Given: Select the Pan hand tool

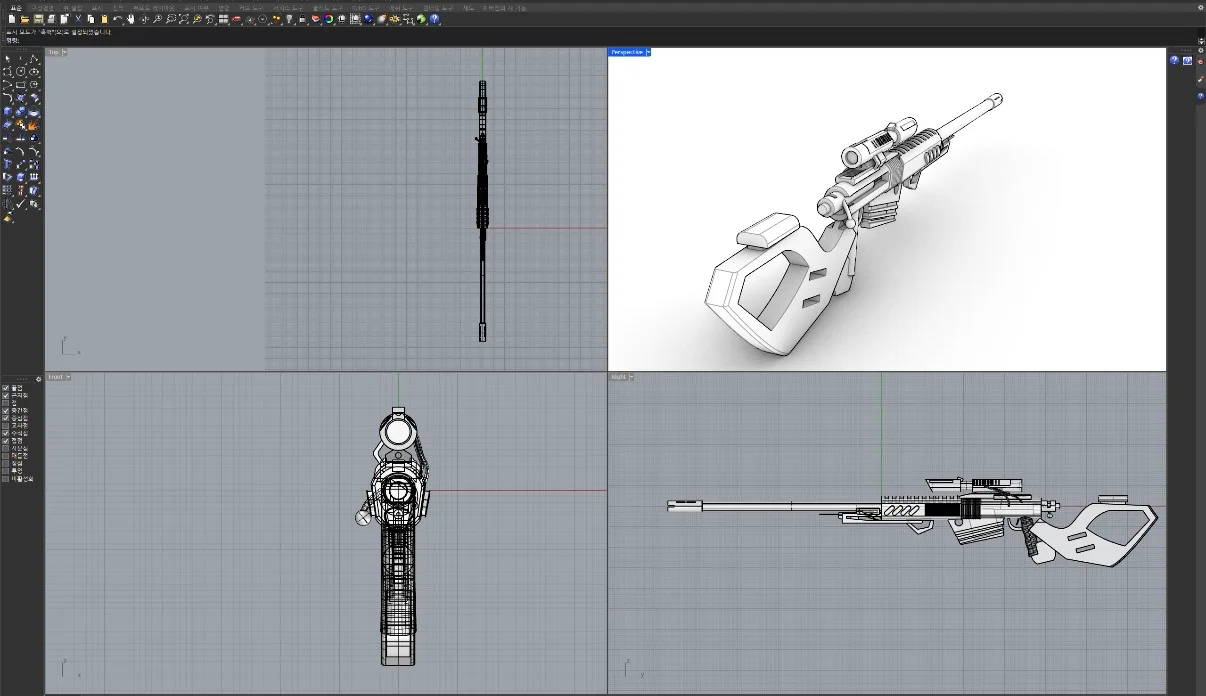Looking at the screenshot, I should [131, 19].
